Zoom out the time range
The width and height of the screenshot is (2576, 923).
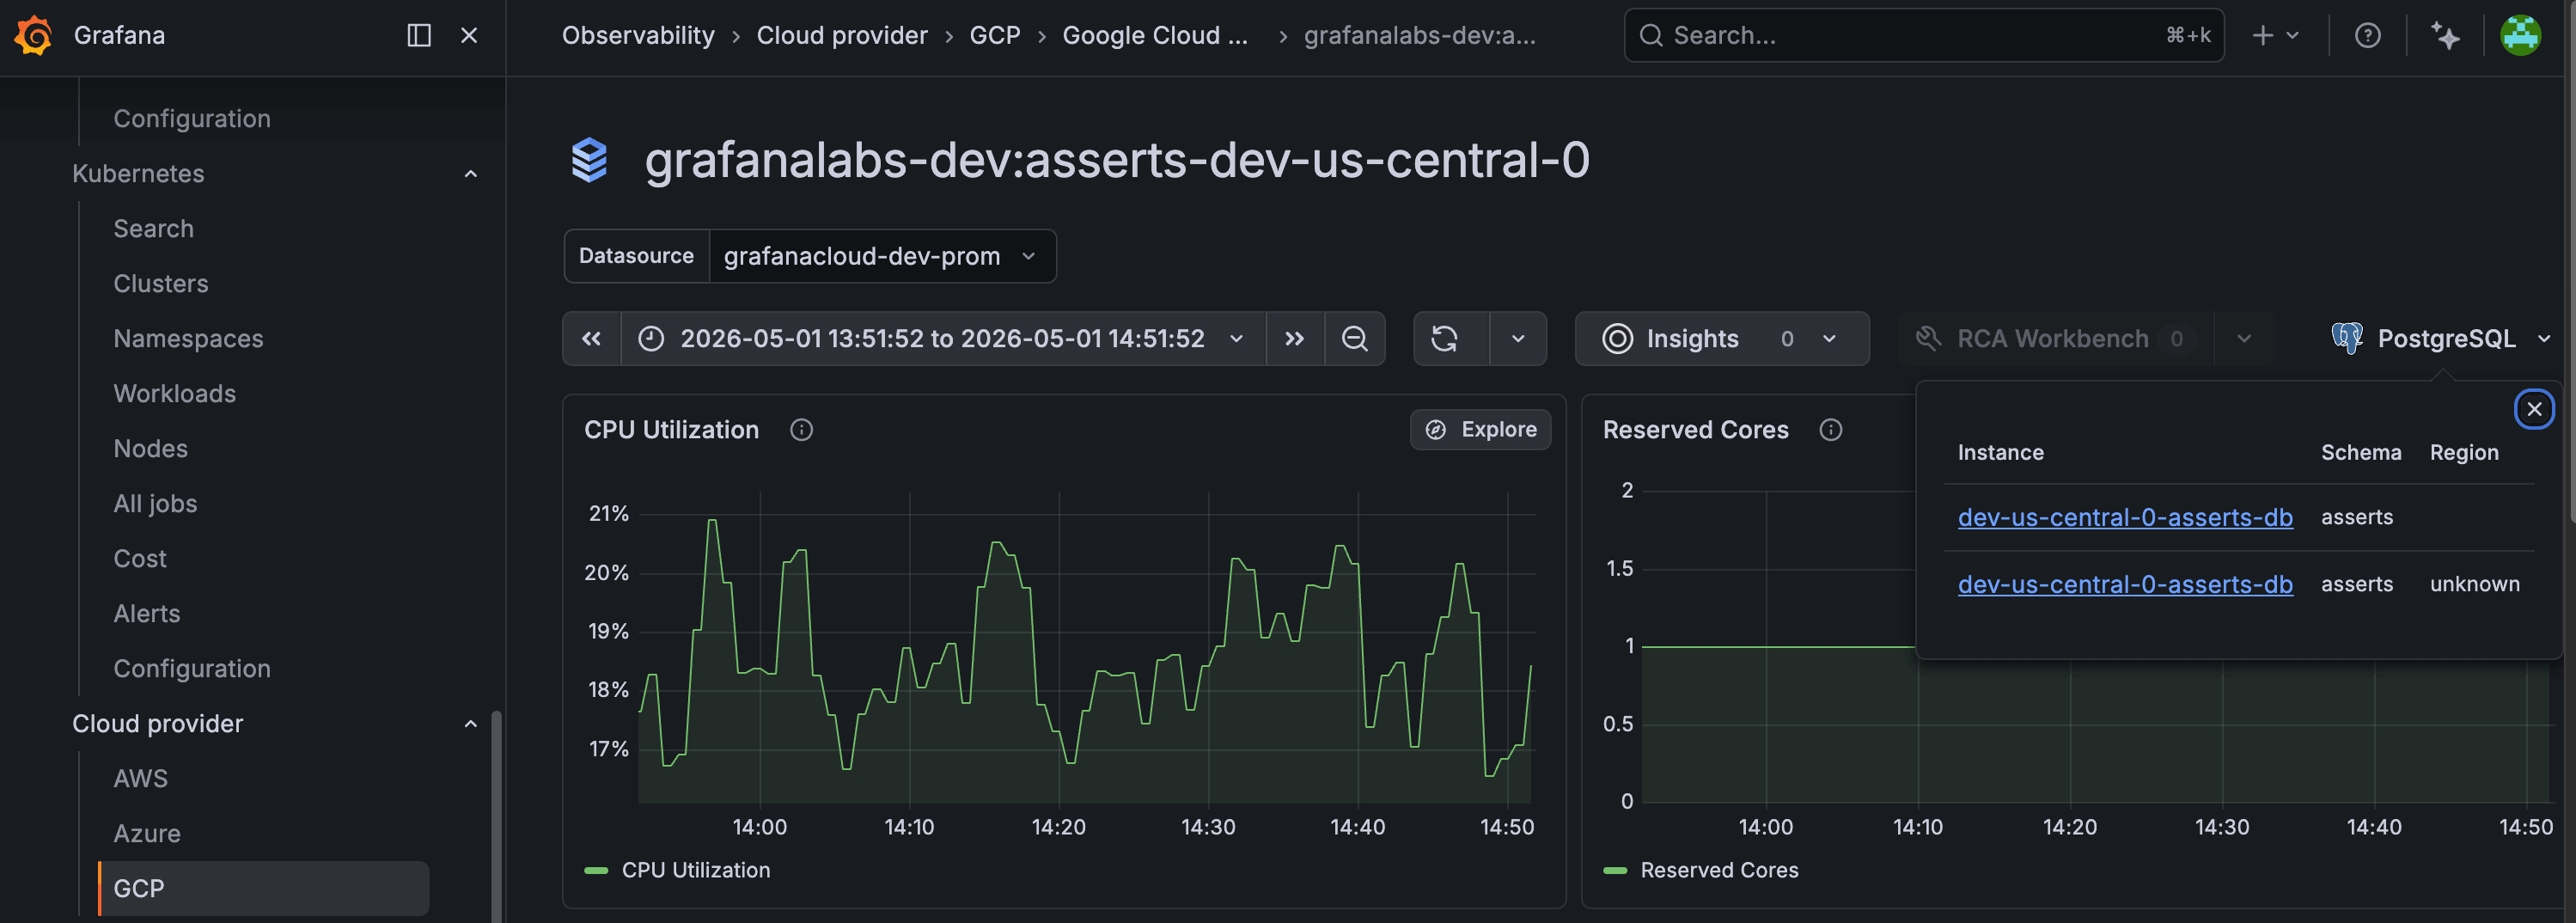(1355, 339)
